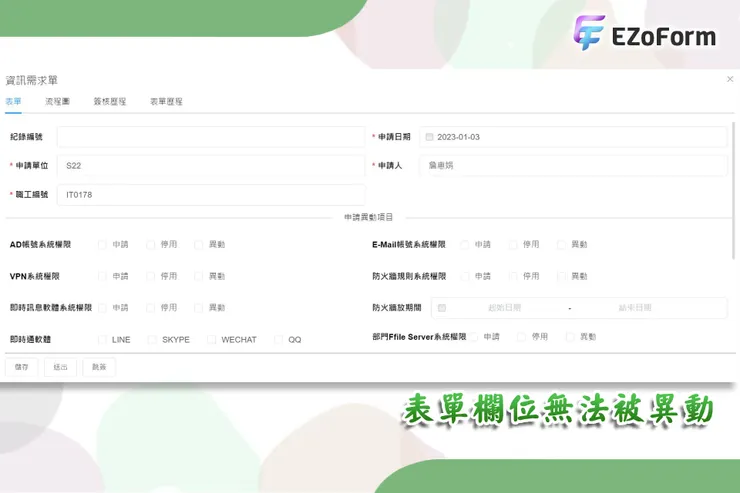Check 停用 for 部門Ffile Server系統權限
The image size is (740, 493).
[x=521, y=336]
